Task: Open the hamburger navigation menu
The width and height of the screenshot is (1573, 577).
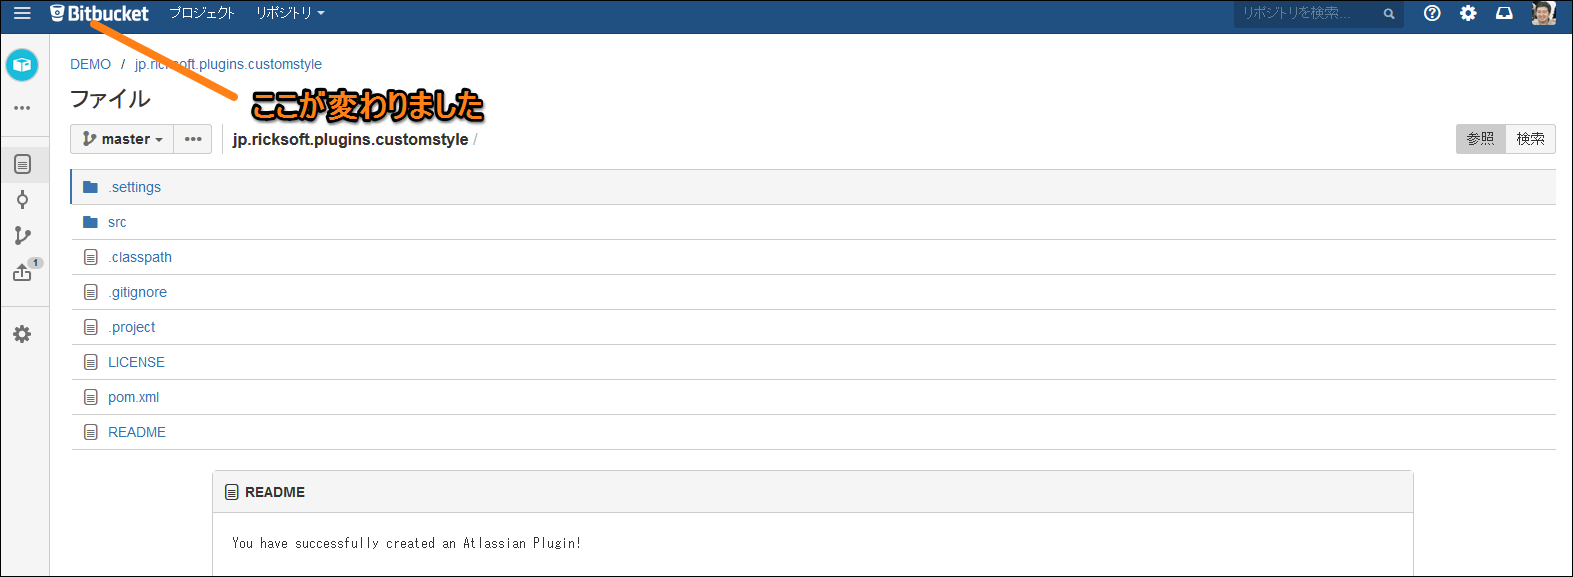Action: point(22,13)
